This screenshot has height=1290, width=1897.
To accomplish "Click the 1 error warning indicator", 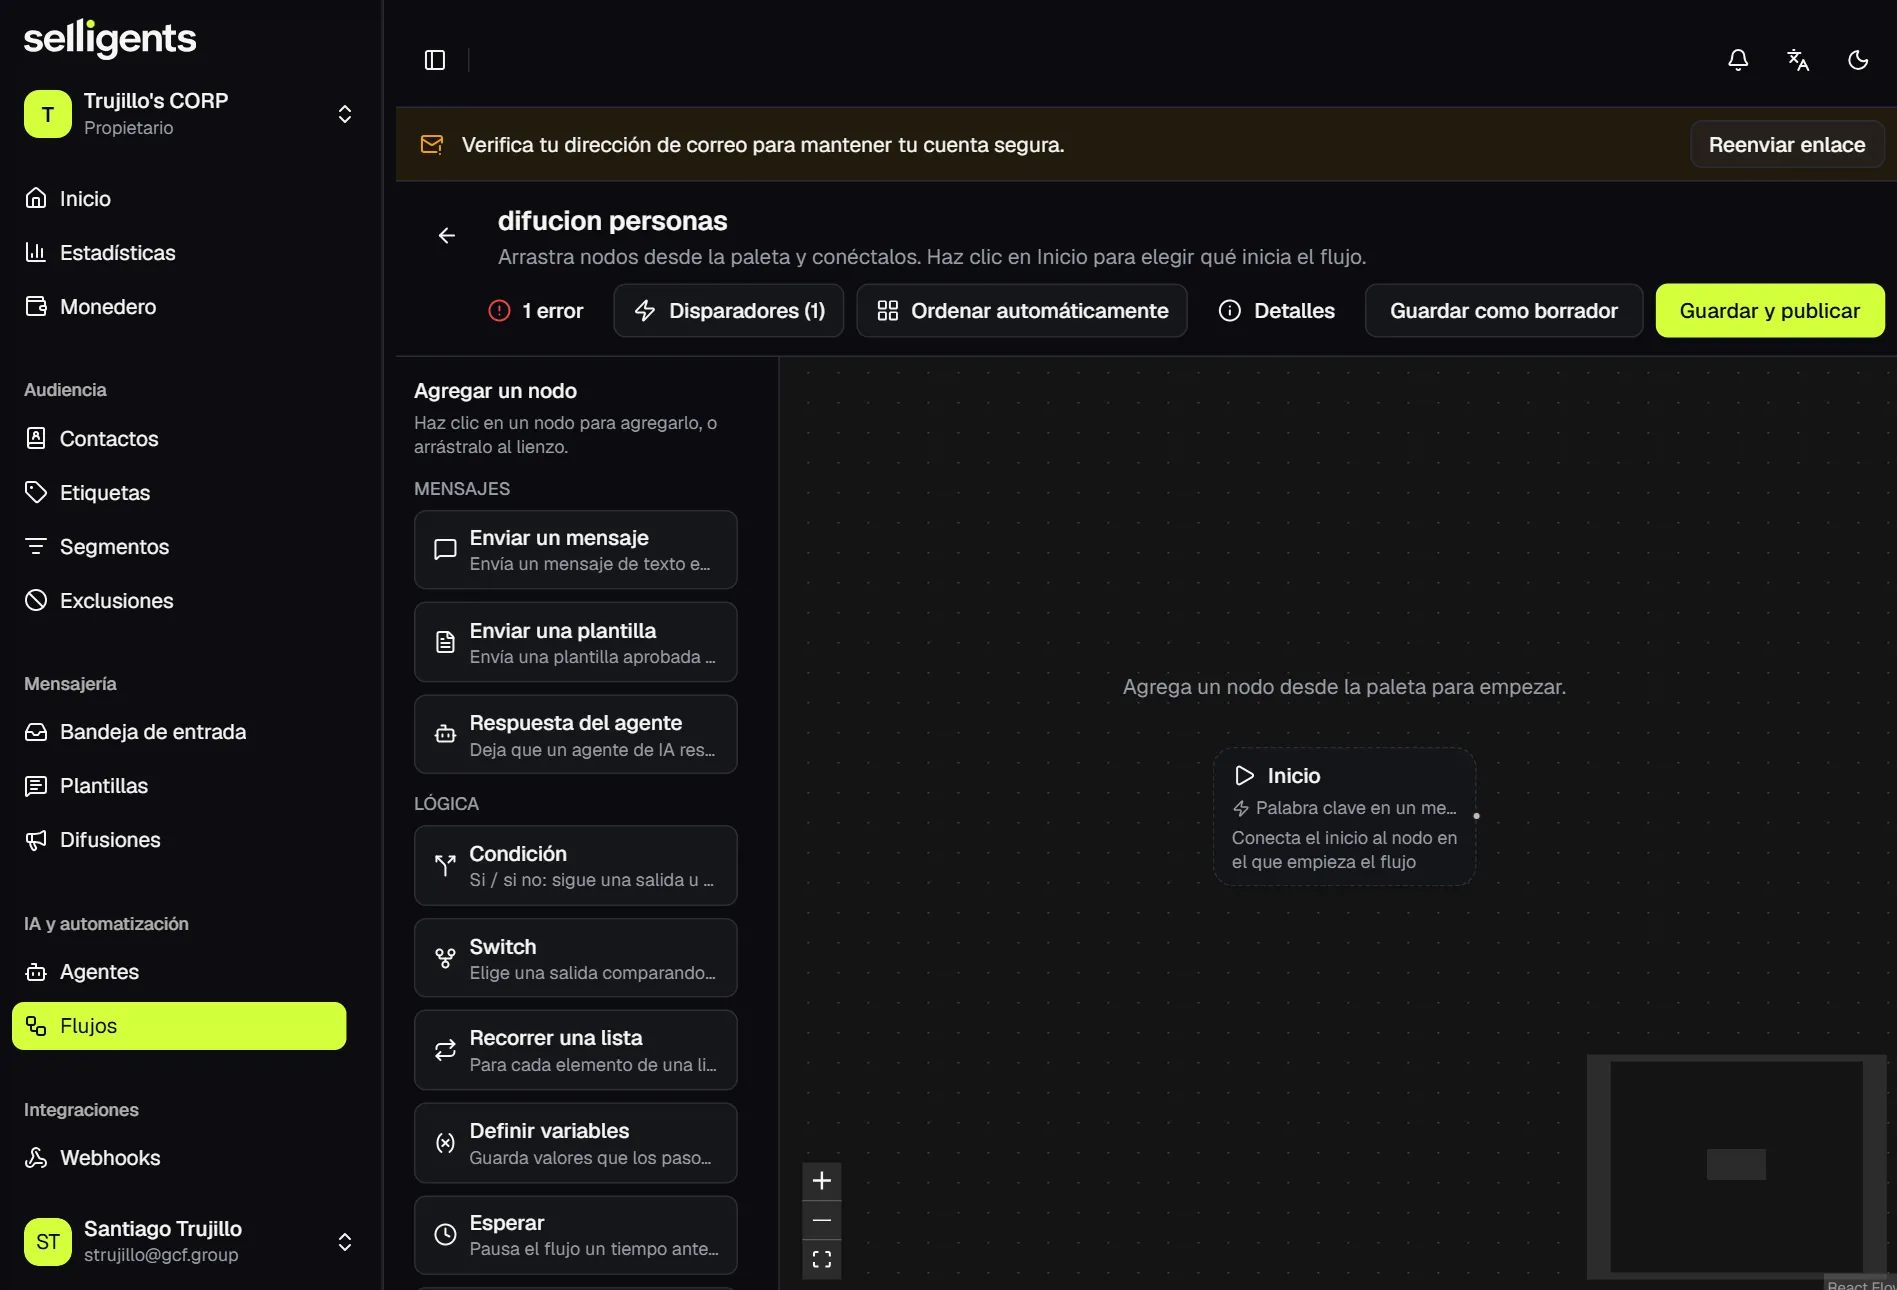I will point(535,311).
